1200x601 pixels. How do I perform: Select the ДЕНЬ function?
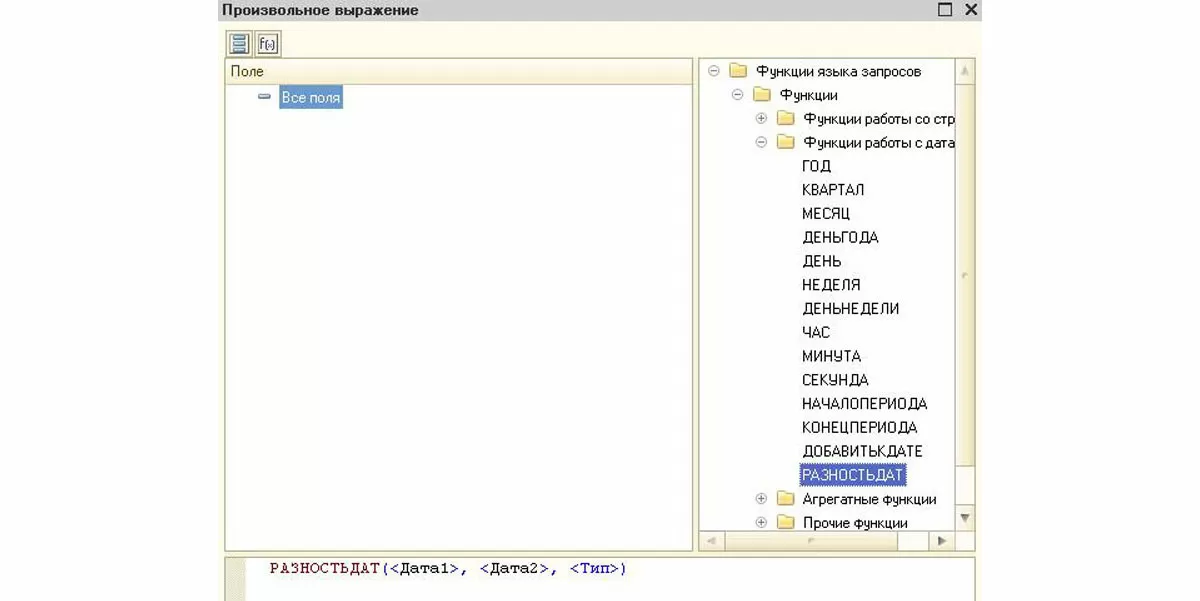click(822, 261)
